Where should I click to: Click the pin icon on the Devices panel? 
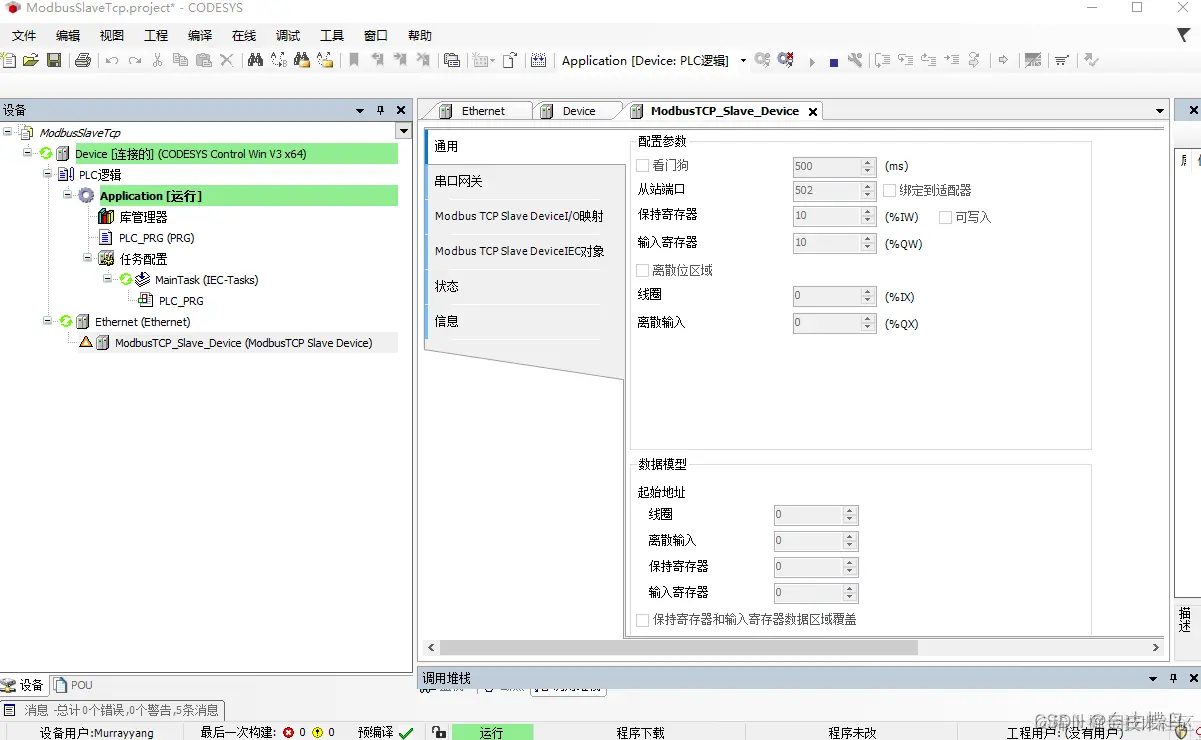(x=380, y=110)
